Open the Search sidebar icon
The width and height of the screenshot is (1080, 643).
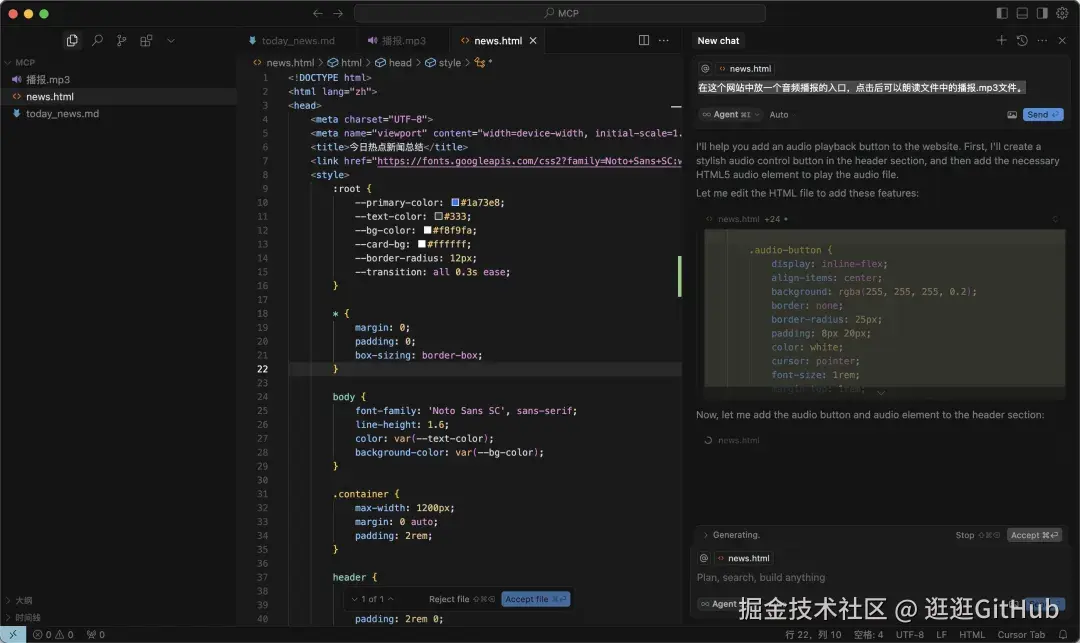click(97, 41)
